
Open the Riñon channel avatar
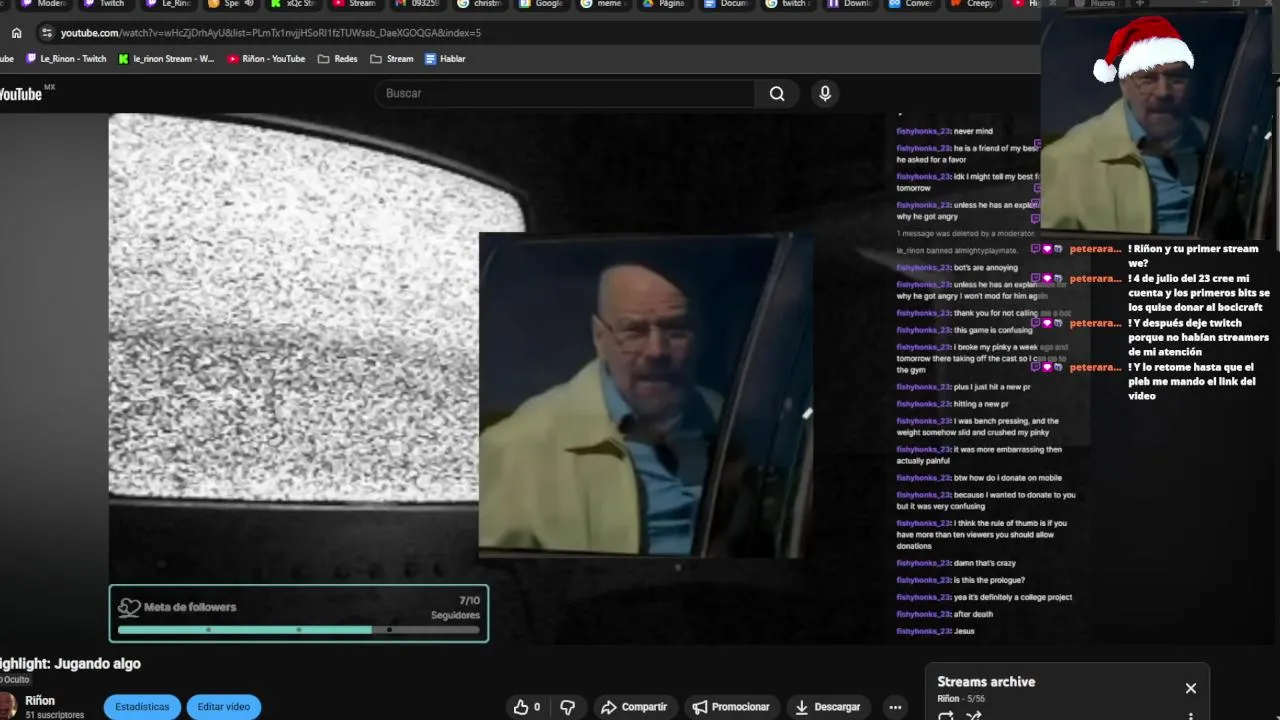[7, 705]
